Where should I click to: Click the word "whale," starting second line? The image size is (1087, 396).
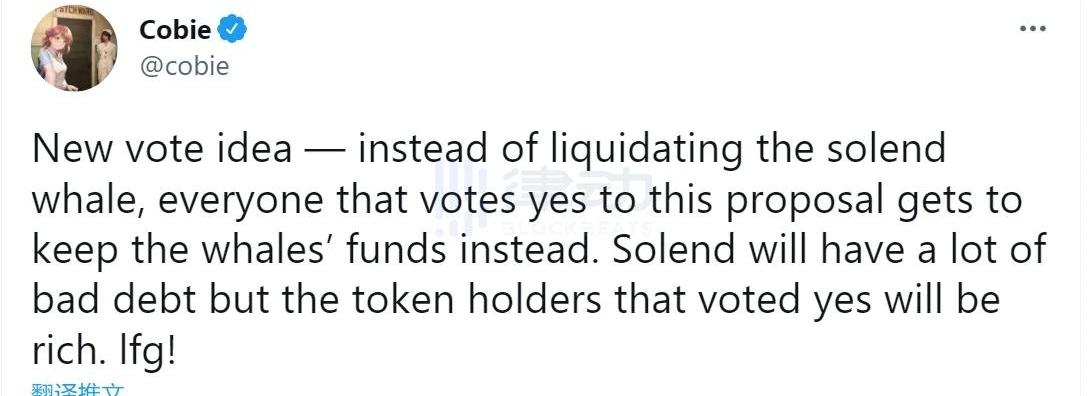click(89, 200)
